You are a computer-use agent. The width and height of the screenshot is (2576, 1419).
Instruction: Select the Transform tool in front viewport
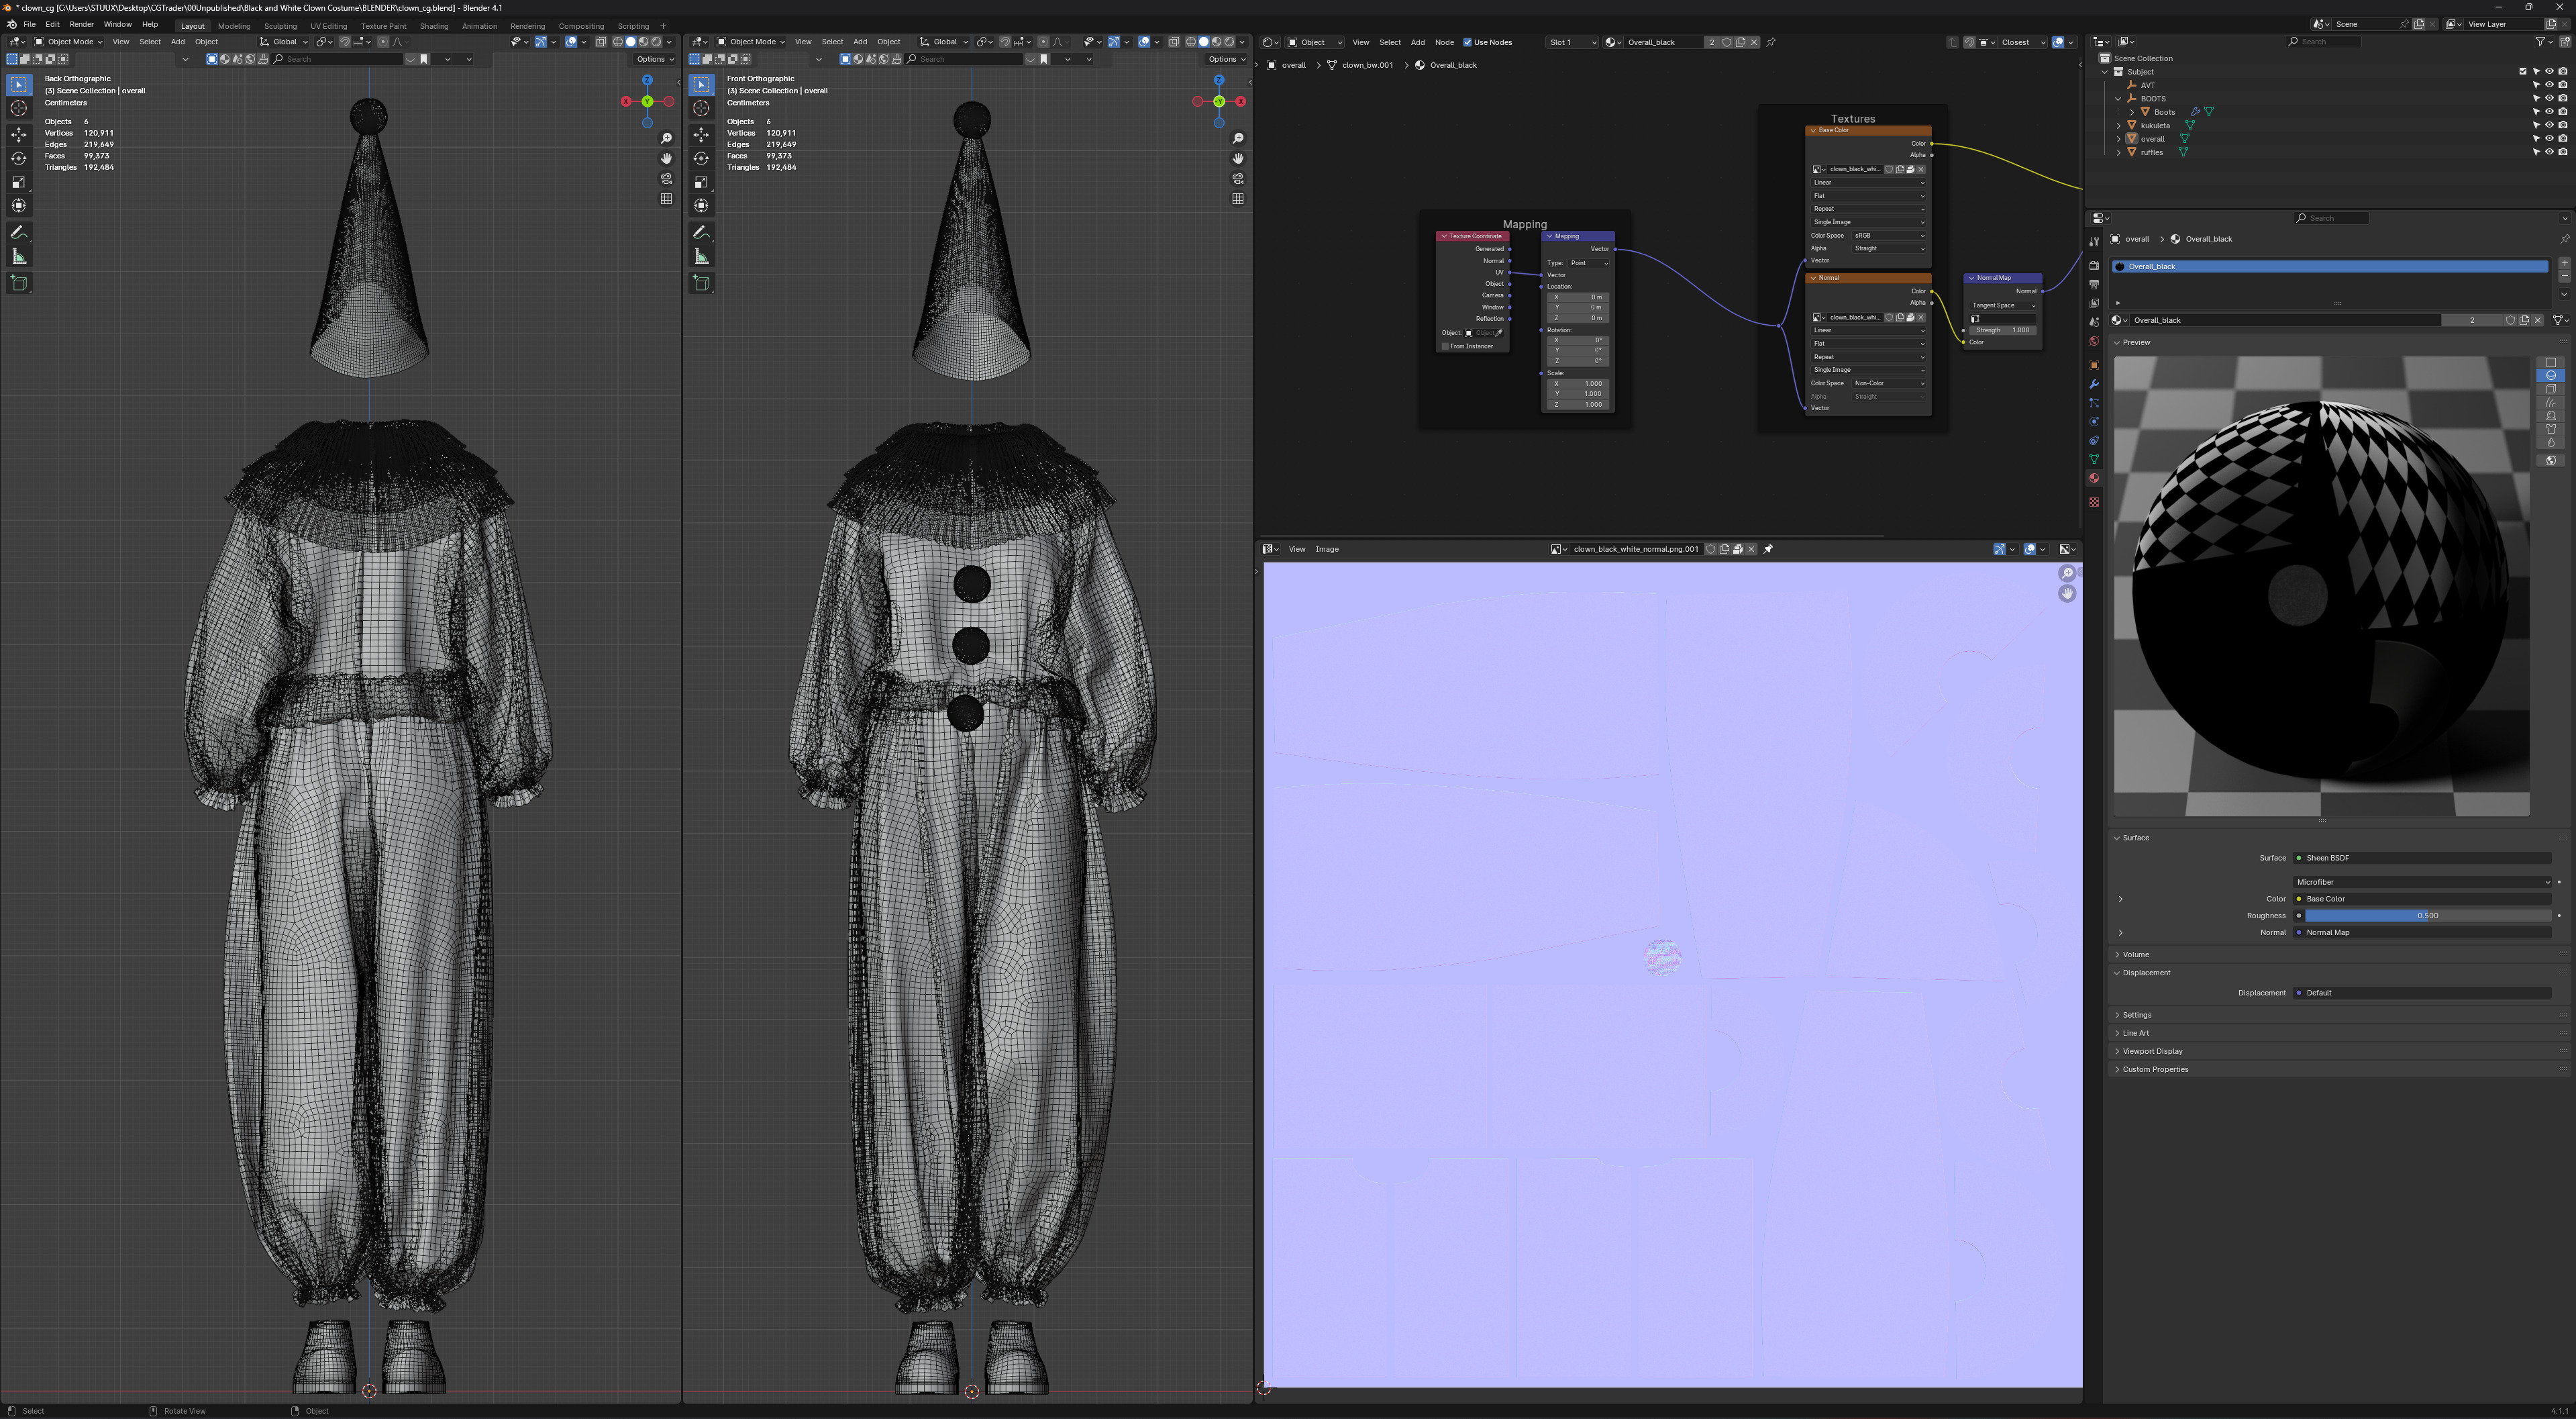click(702, 206)
